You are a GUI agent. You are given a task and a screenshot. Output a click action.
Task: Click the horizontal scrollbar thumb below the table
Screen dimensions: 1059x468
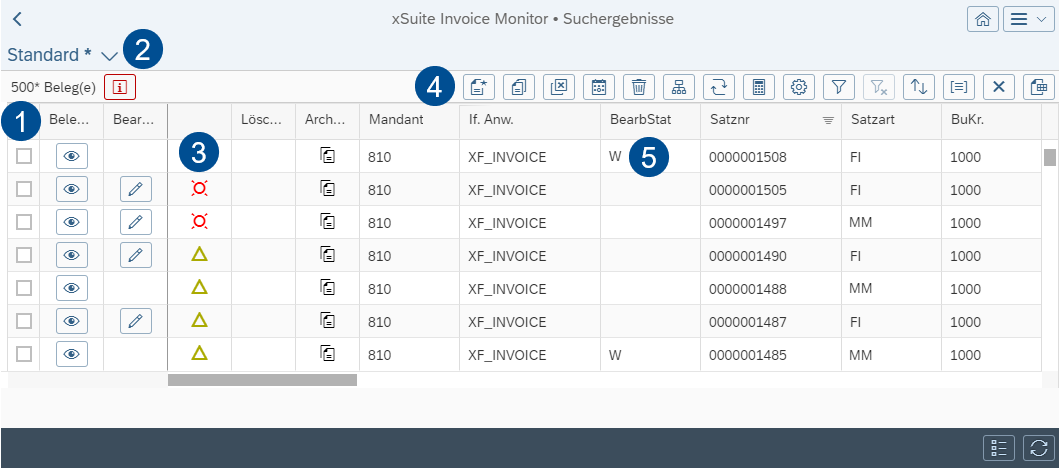pyautogui.click(x=262, y=380)
